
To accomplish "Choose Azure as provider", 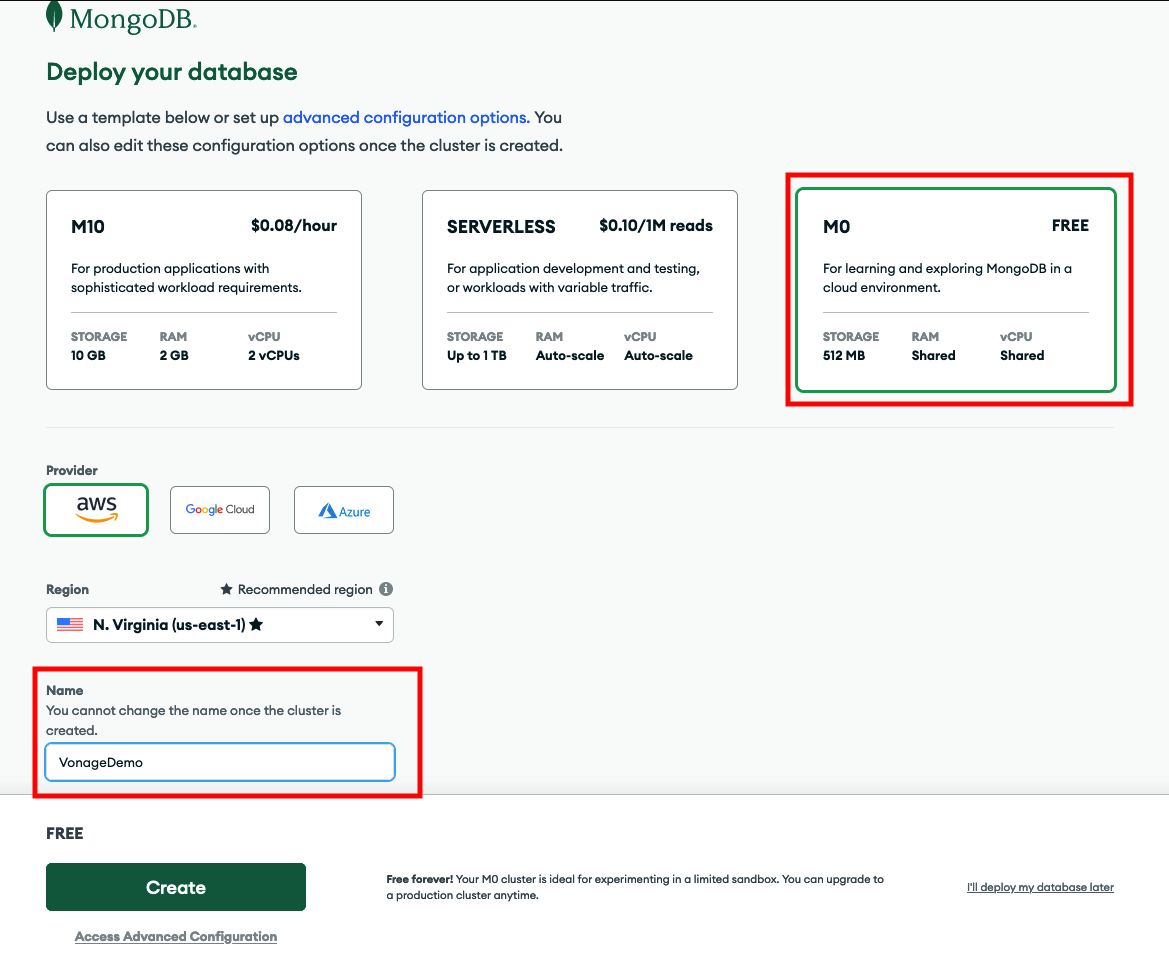I will (344, 510).
